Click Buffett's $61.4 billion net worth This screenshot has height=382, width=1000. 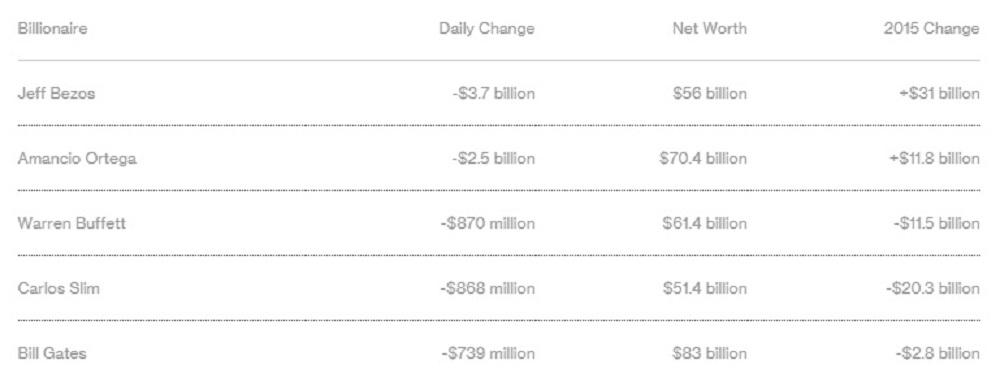pos(704,224)
